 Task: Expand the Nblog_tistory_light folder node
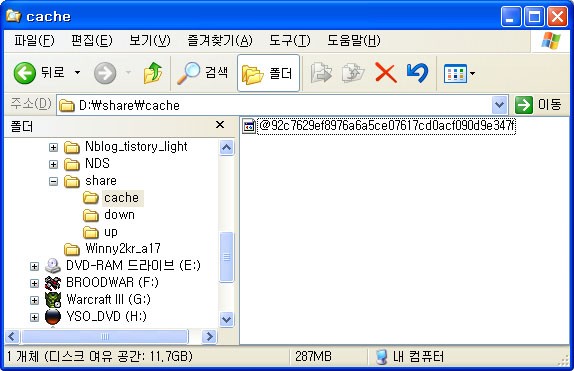tap(53, 147)
